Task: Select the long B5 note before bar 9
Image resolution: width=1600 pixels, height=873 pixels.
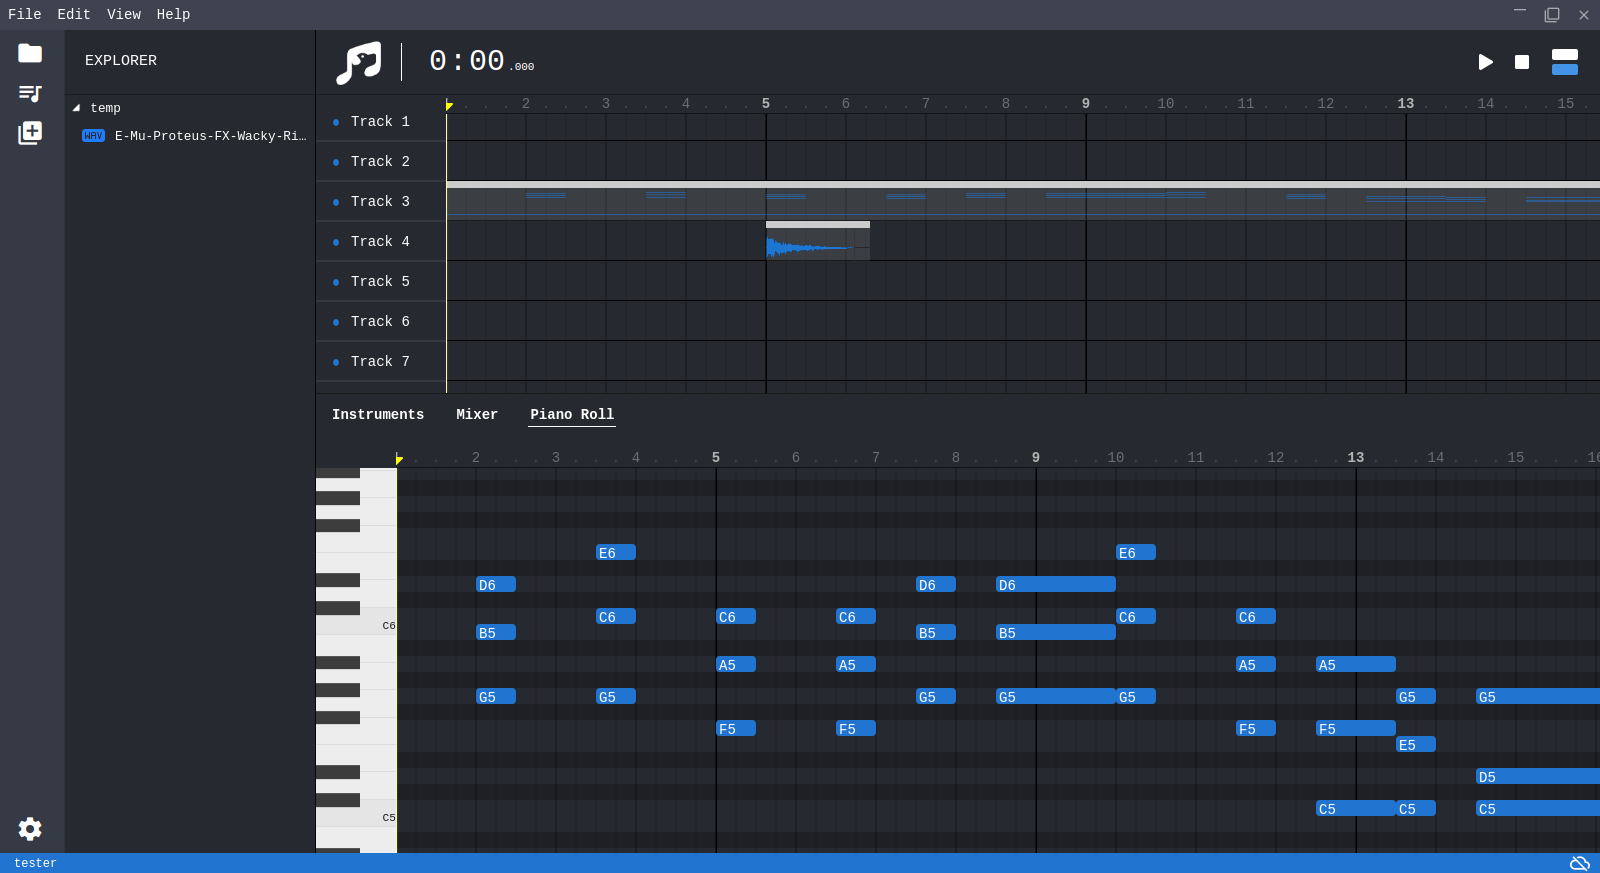Action: click(x=1056, y=632)
